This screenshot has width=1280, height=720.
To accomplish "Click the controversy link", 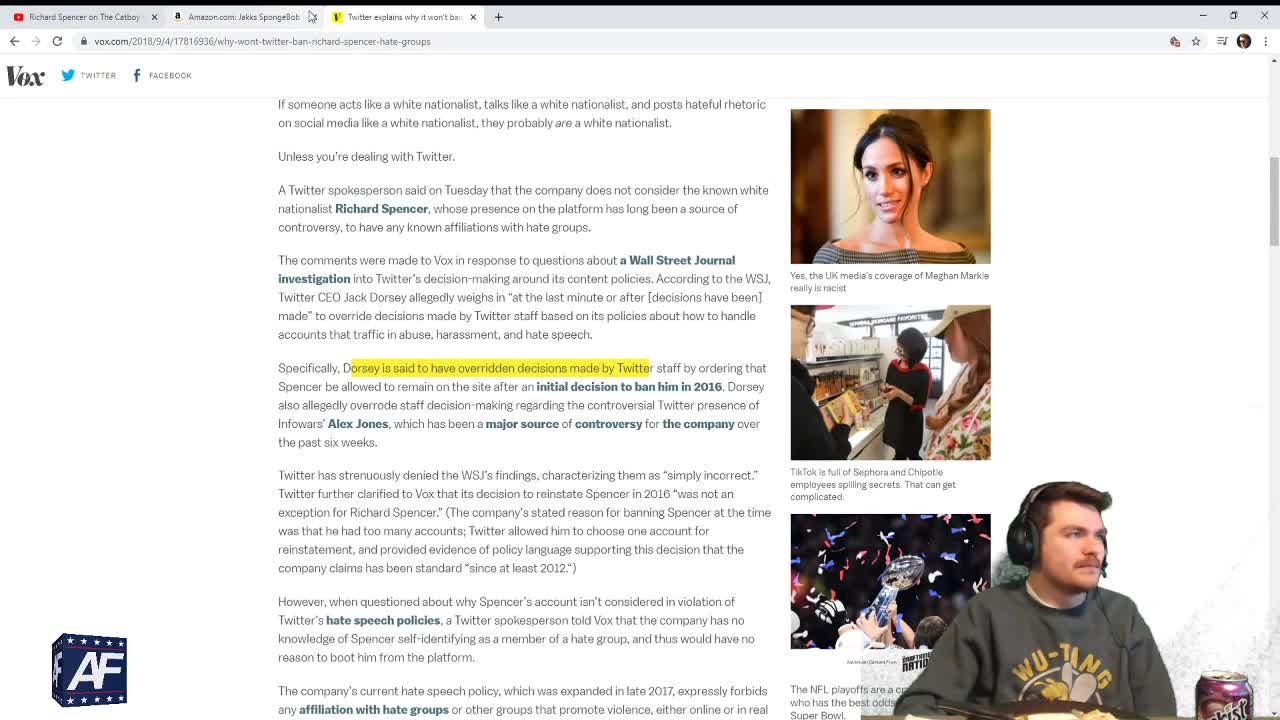I will click(608, 424).
